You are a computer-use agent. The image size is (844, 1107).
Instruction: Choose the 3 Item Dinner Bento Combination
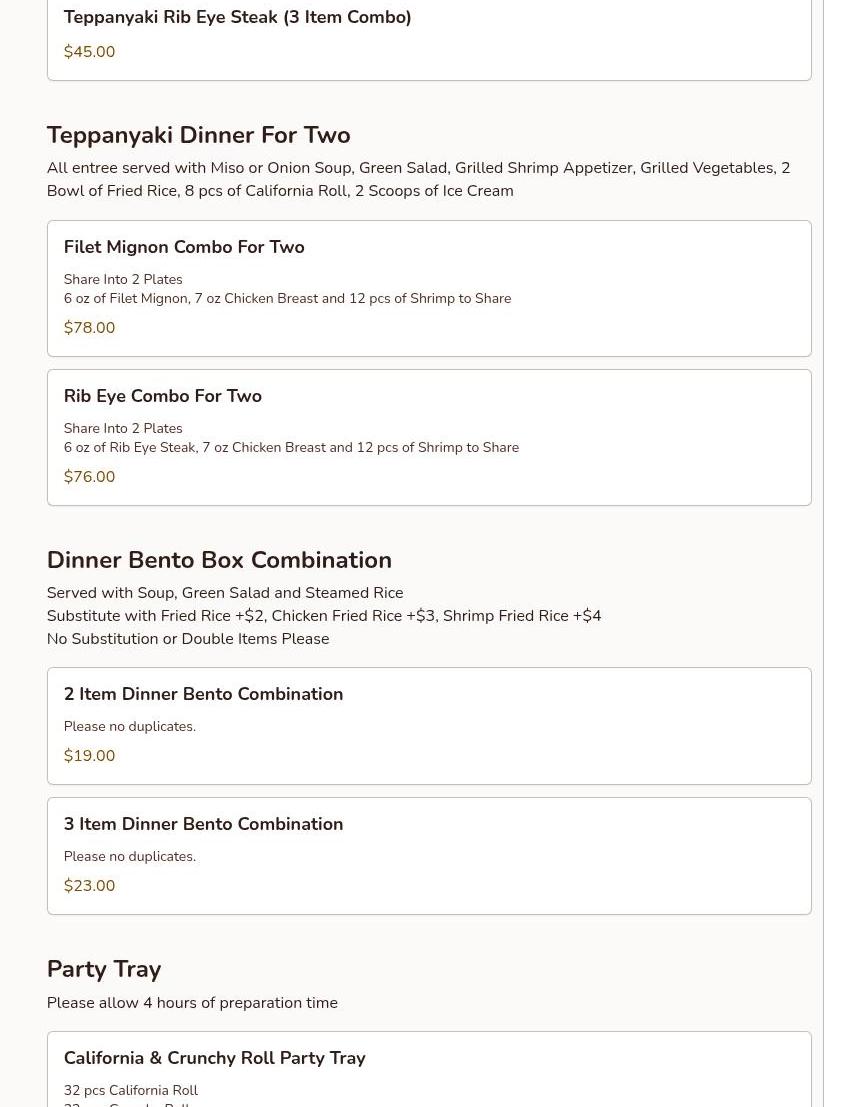[x=203, y=824]
